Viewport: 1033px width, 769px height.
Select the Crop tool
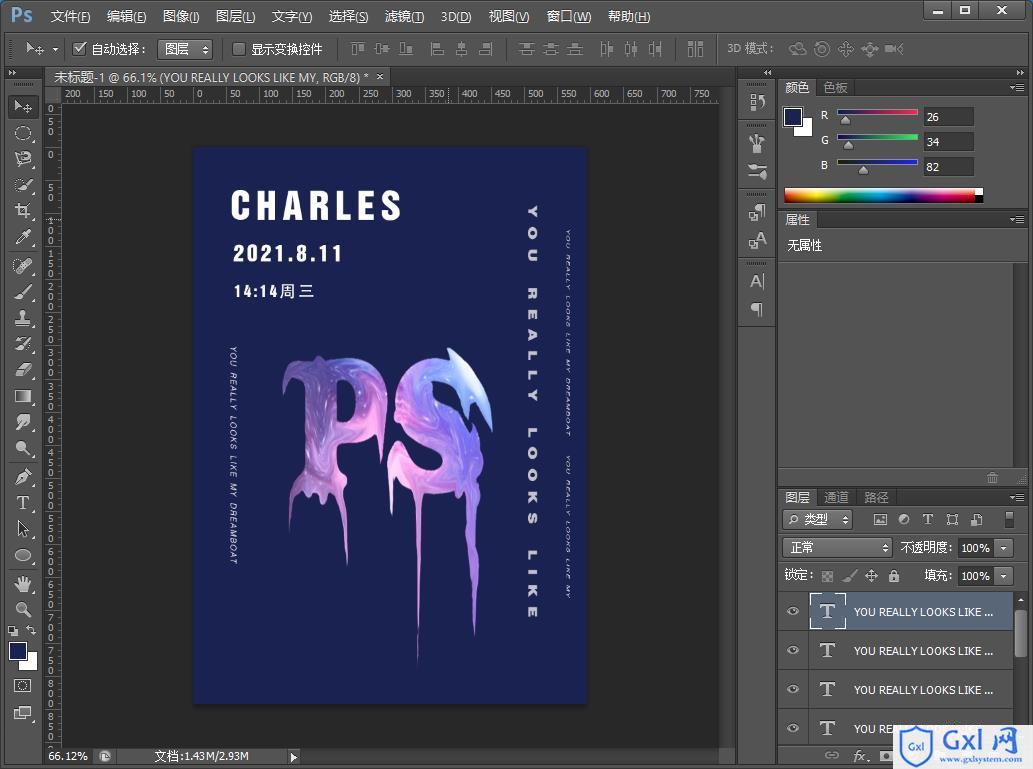23,211
